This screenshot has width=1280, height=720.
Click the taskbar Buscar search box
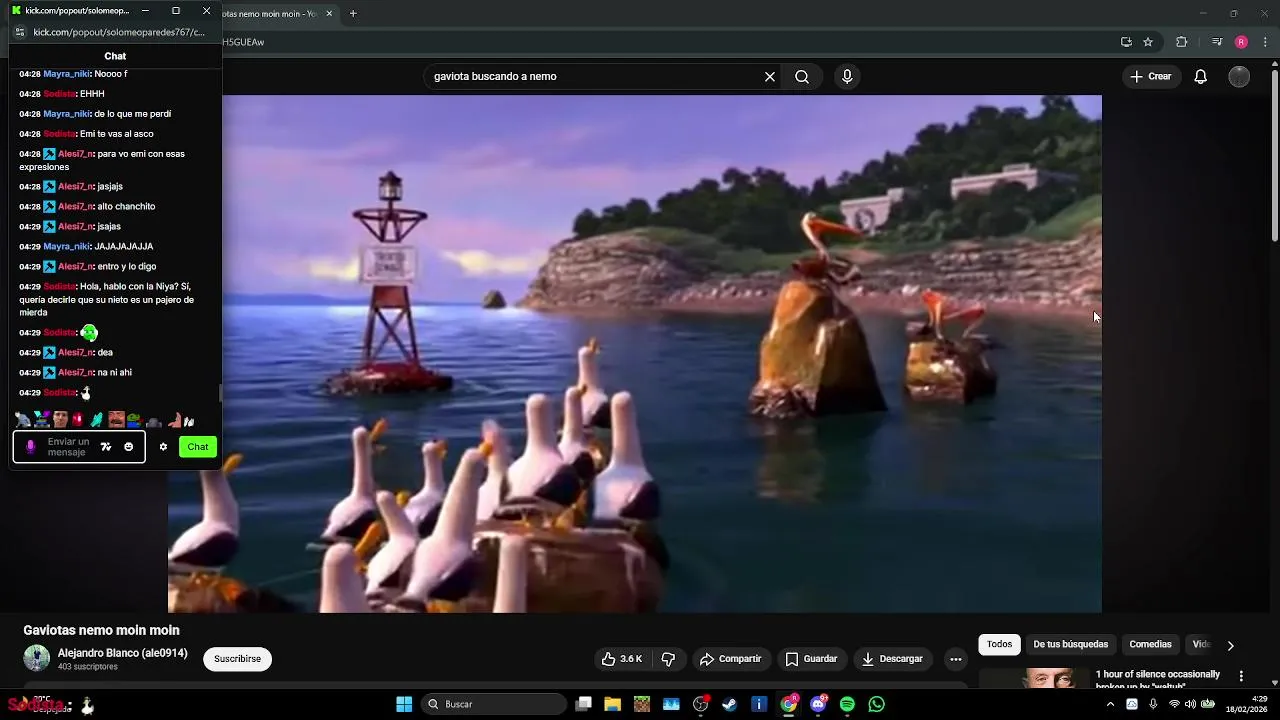coord(495,704)
